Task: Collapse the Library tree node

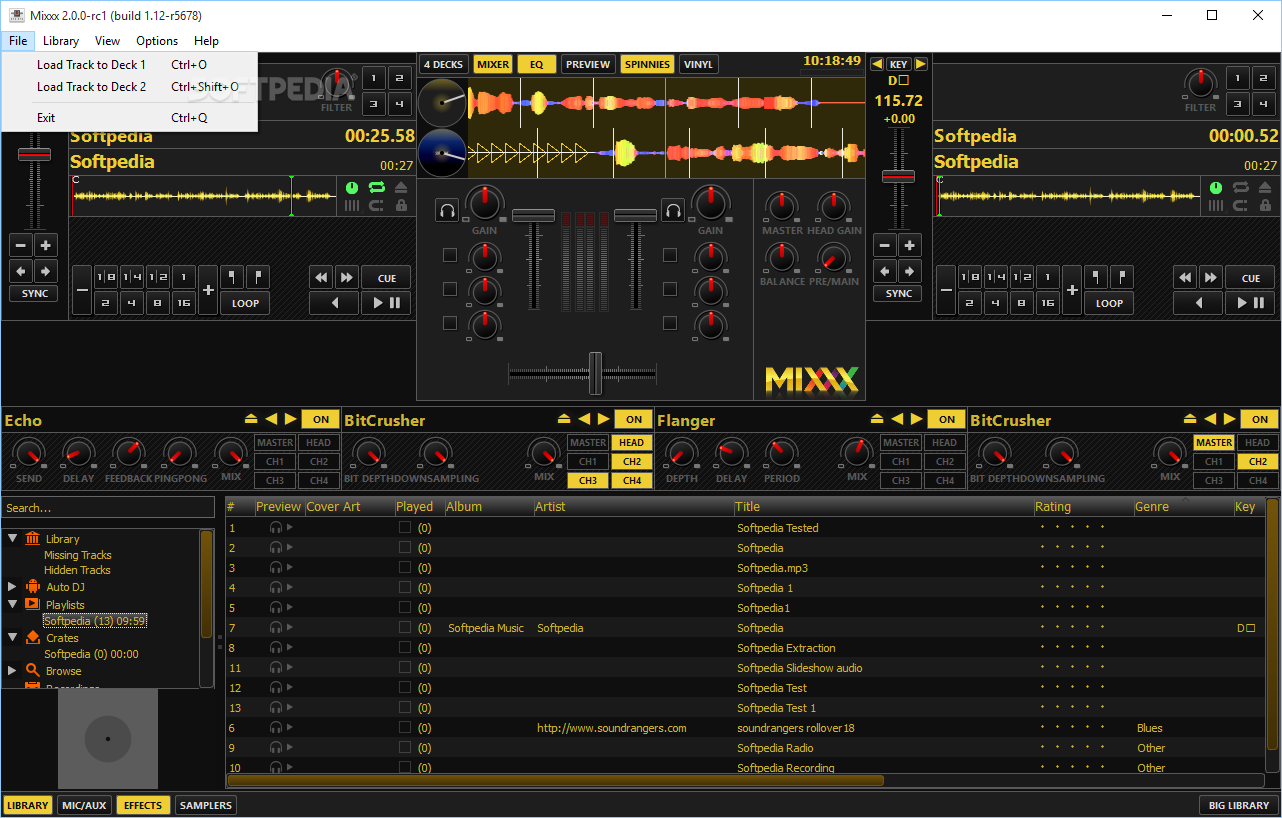Action: click(x=13, y=538)
